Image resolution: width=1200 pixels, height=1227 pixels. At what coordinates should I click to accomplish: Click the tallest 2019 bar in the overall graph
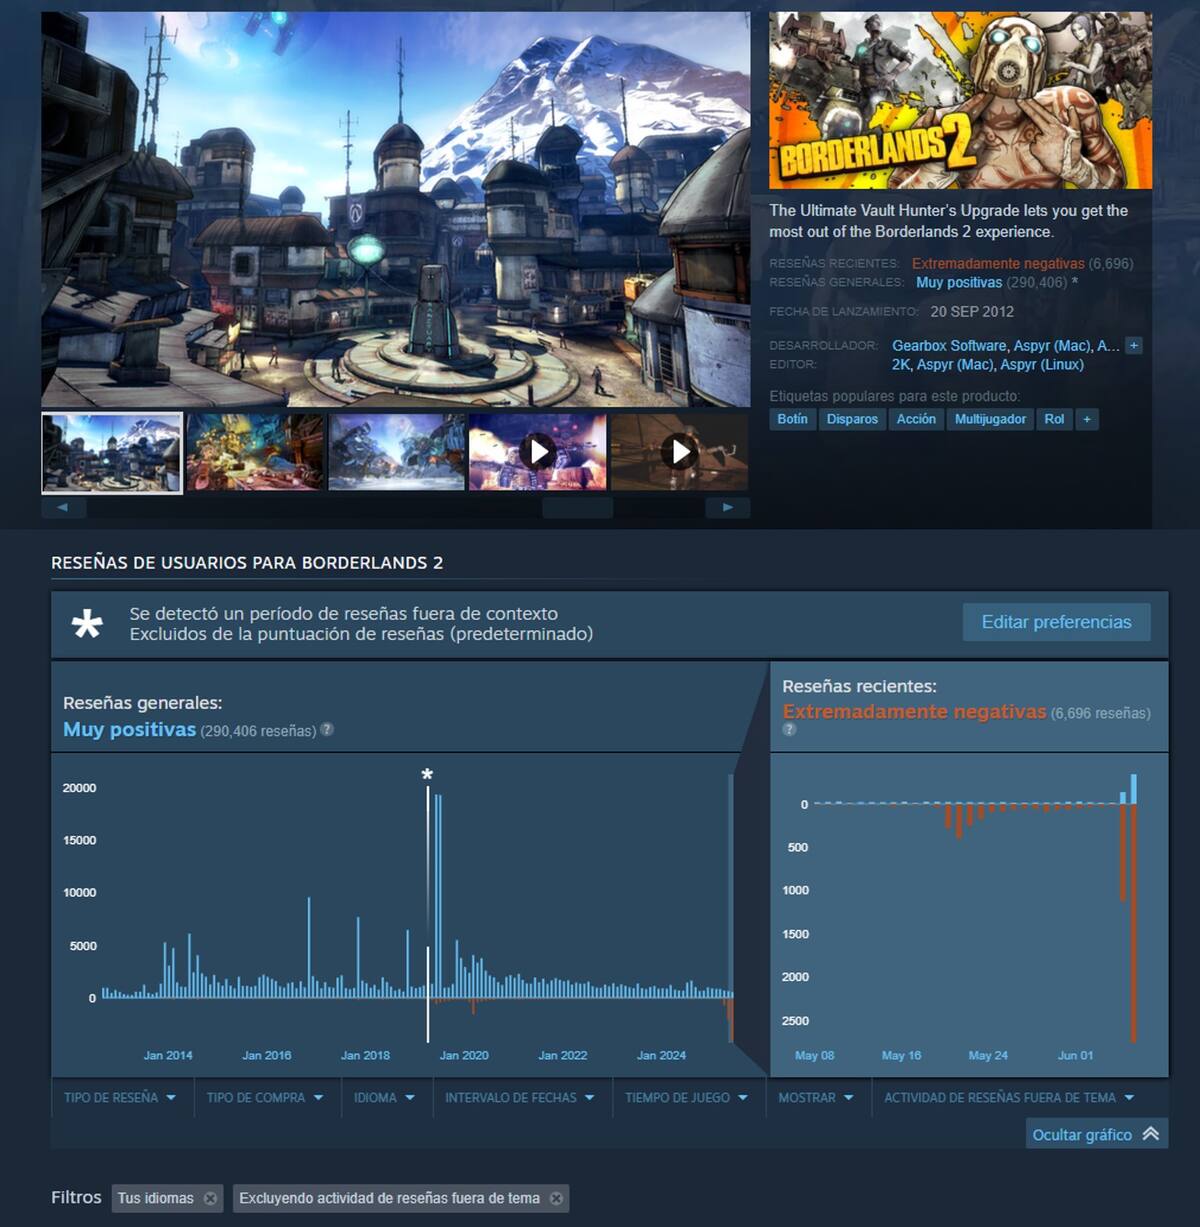coord(437,895)
